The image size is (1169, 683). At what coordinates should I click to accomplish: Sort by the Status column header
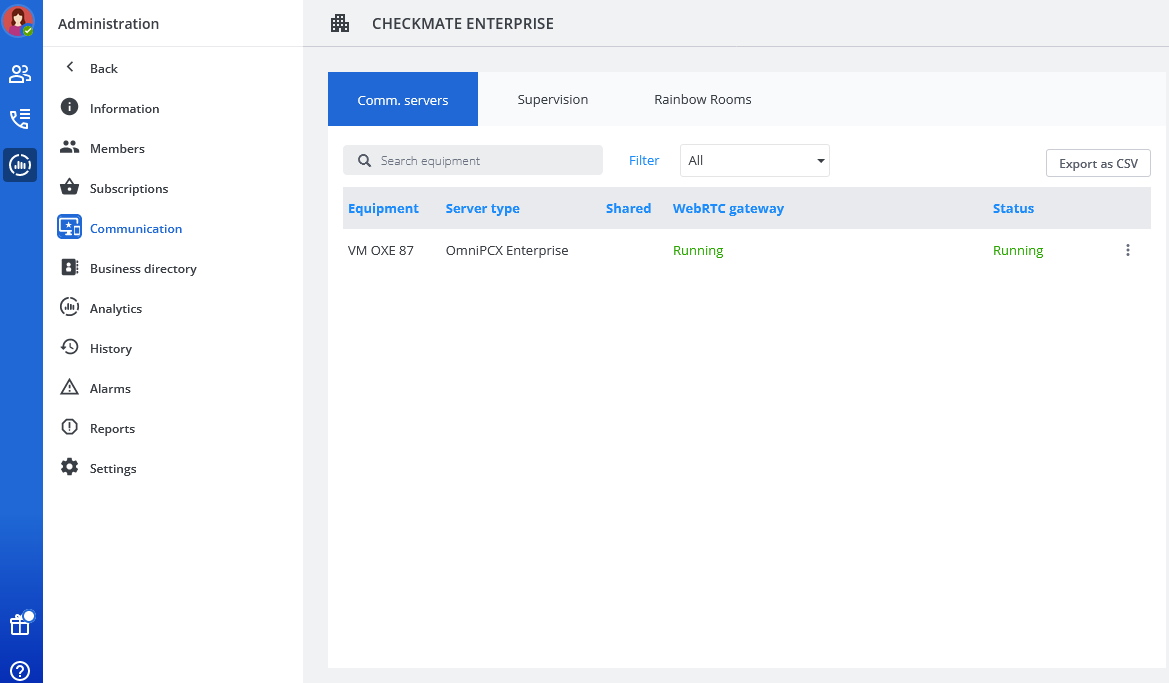[1013, 209]
